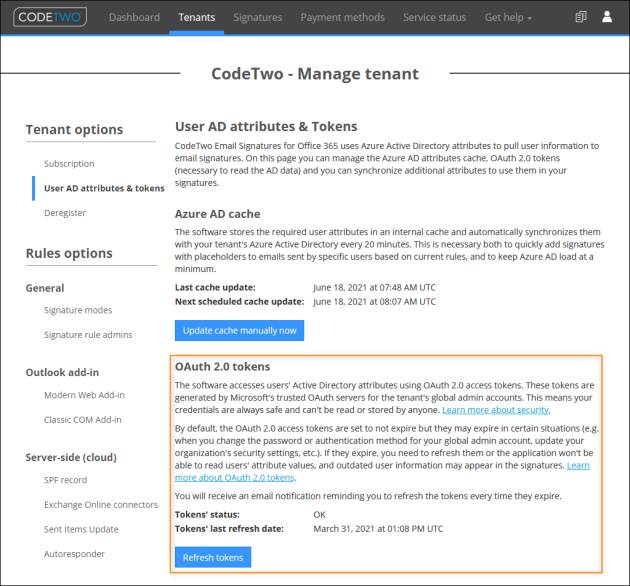Click the Tenant options heading
The width and height of the screenshot is (630, 586).
(x=74, y=129)
